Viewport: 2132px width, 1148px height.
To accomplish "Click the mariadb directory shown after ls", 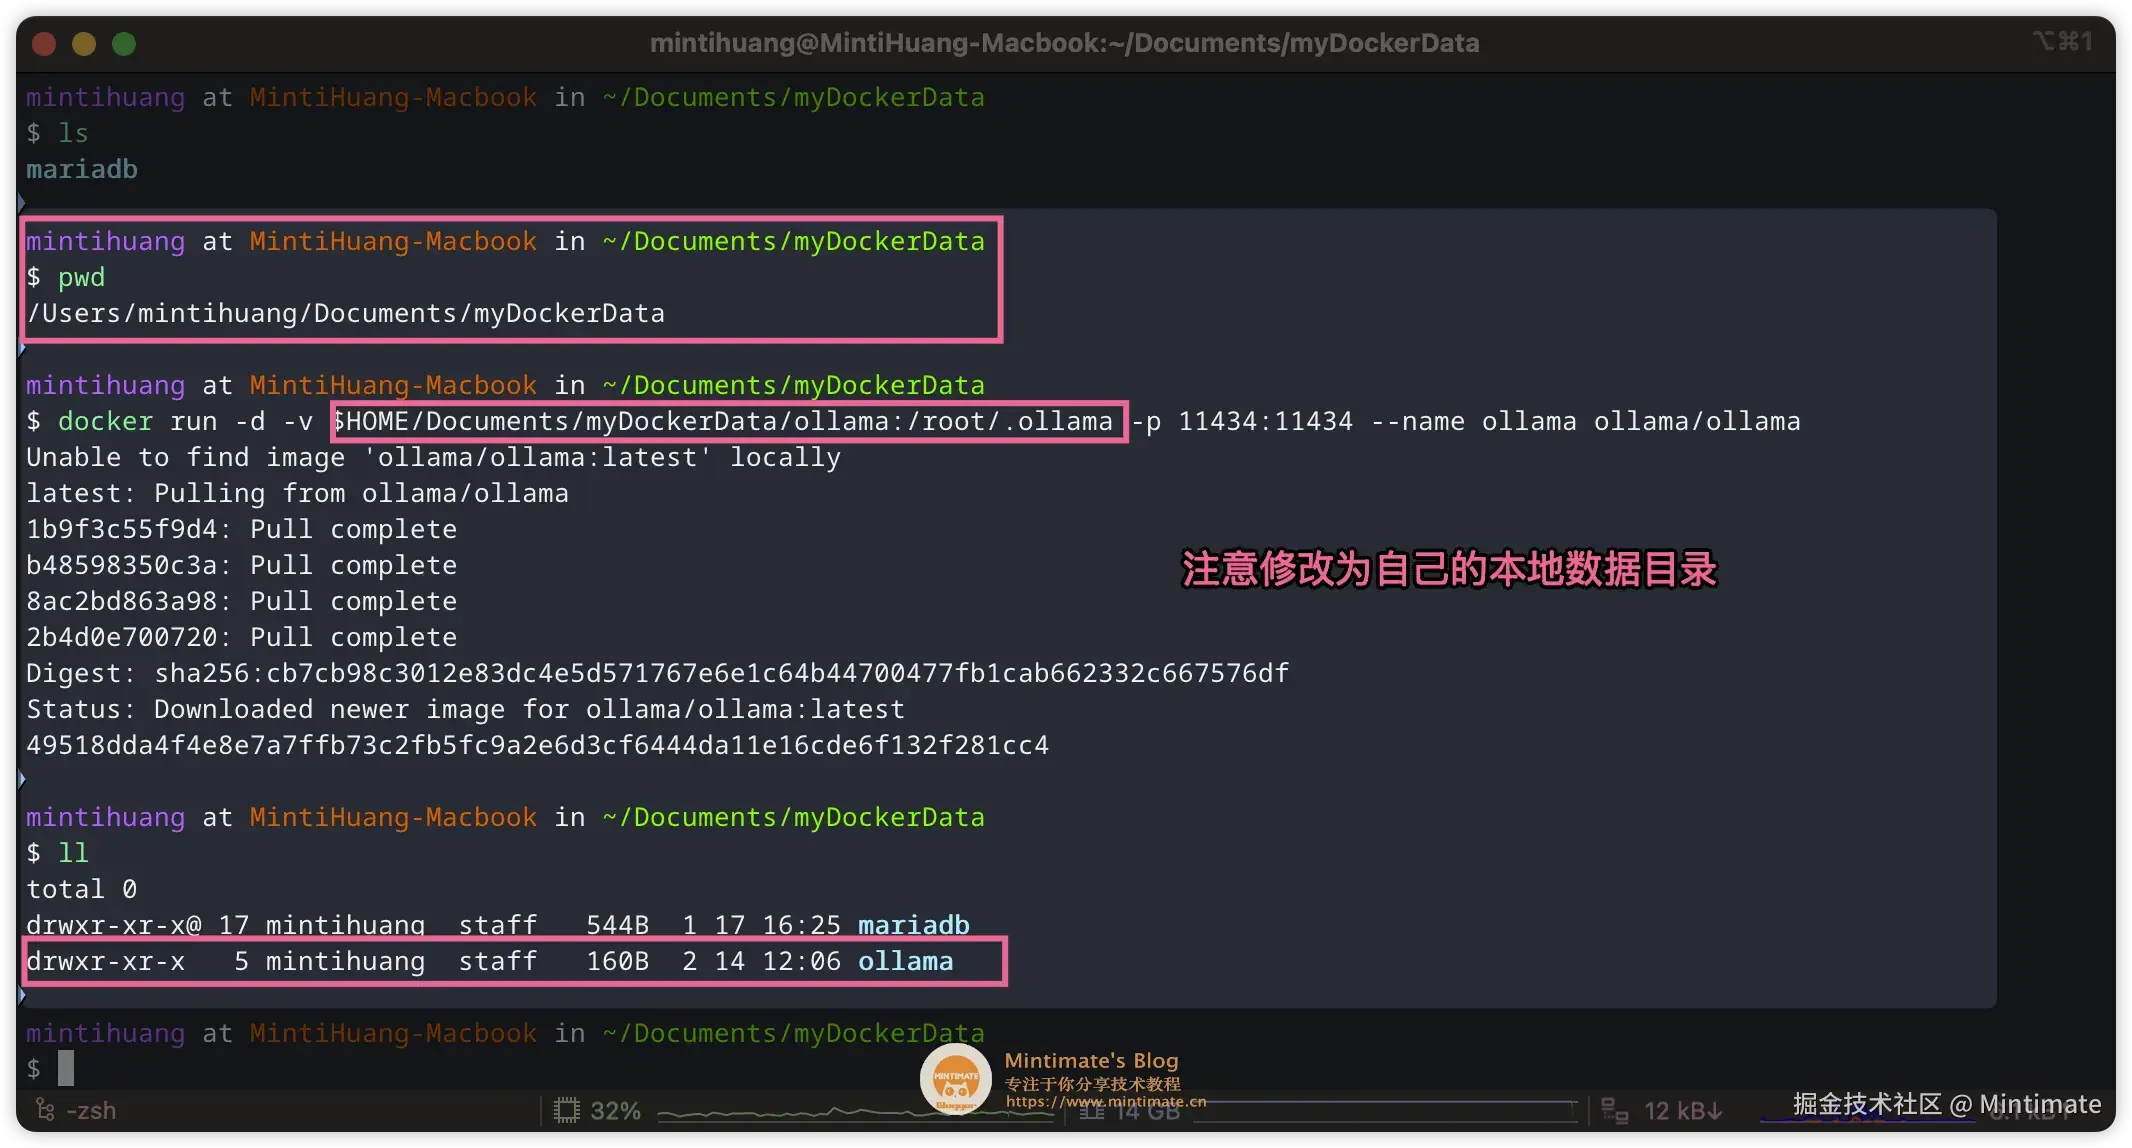I will coord(82,169).
